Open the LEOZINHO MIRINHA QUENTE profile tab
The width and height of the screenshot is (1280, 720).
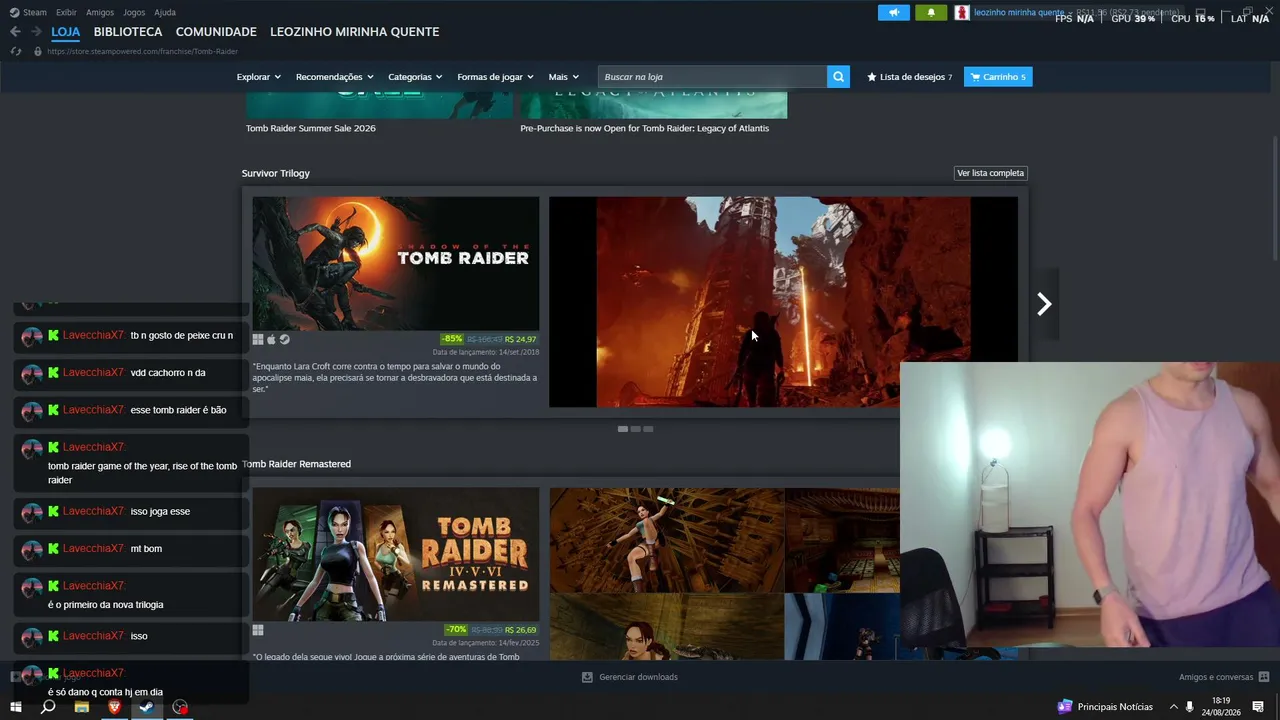(355, 32)
